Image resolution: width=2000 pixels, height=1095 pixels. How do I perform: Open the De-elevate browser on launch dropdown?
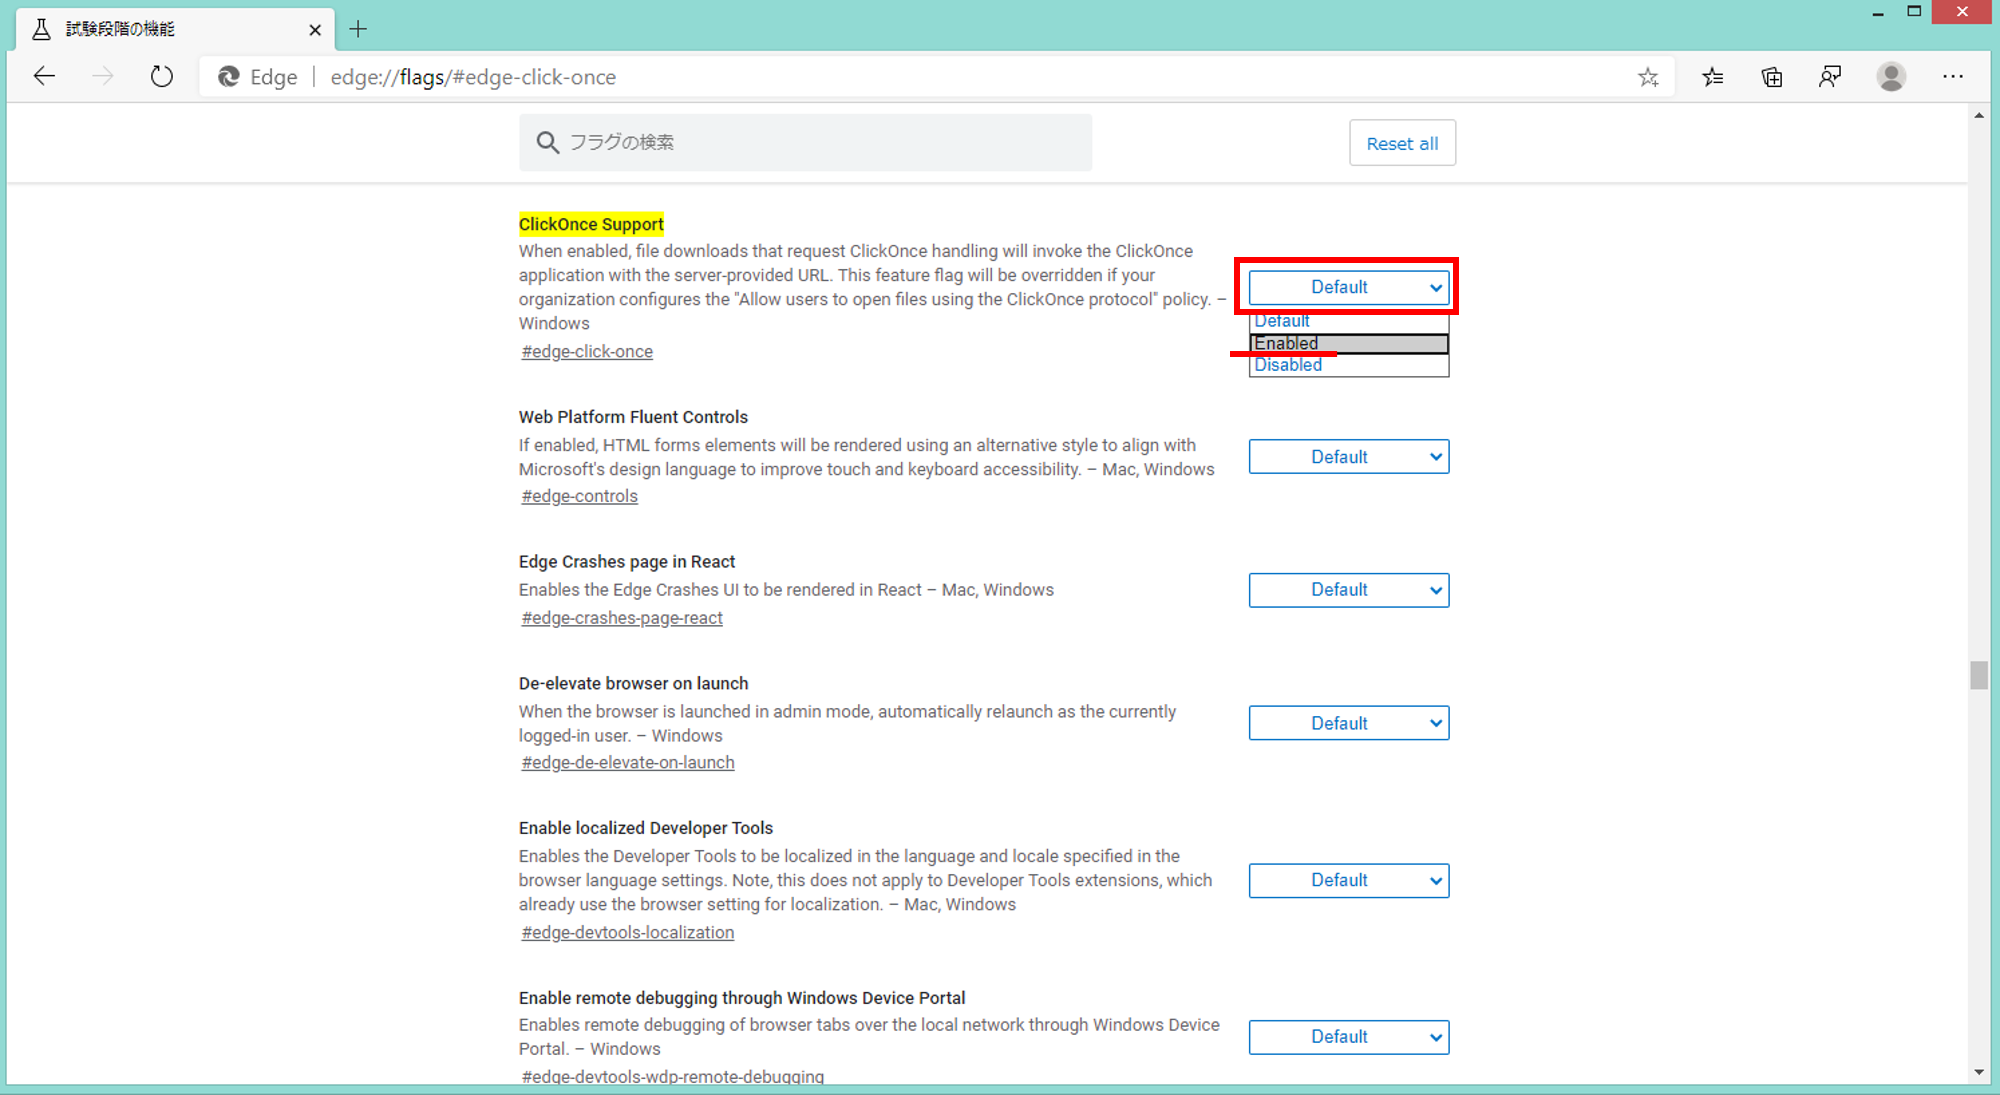[1348, 723]
